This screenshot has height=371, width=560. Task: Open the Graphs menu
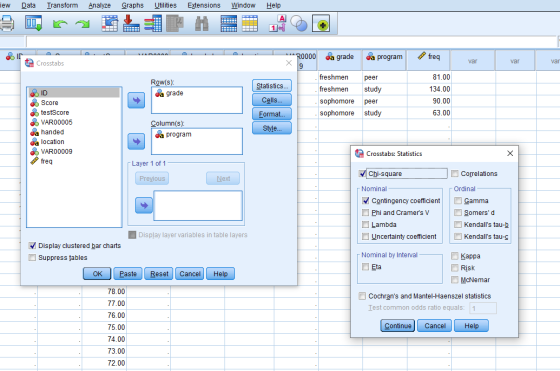pos(132,5)
